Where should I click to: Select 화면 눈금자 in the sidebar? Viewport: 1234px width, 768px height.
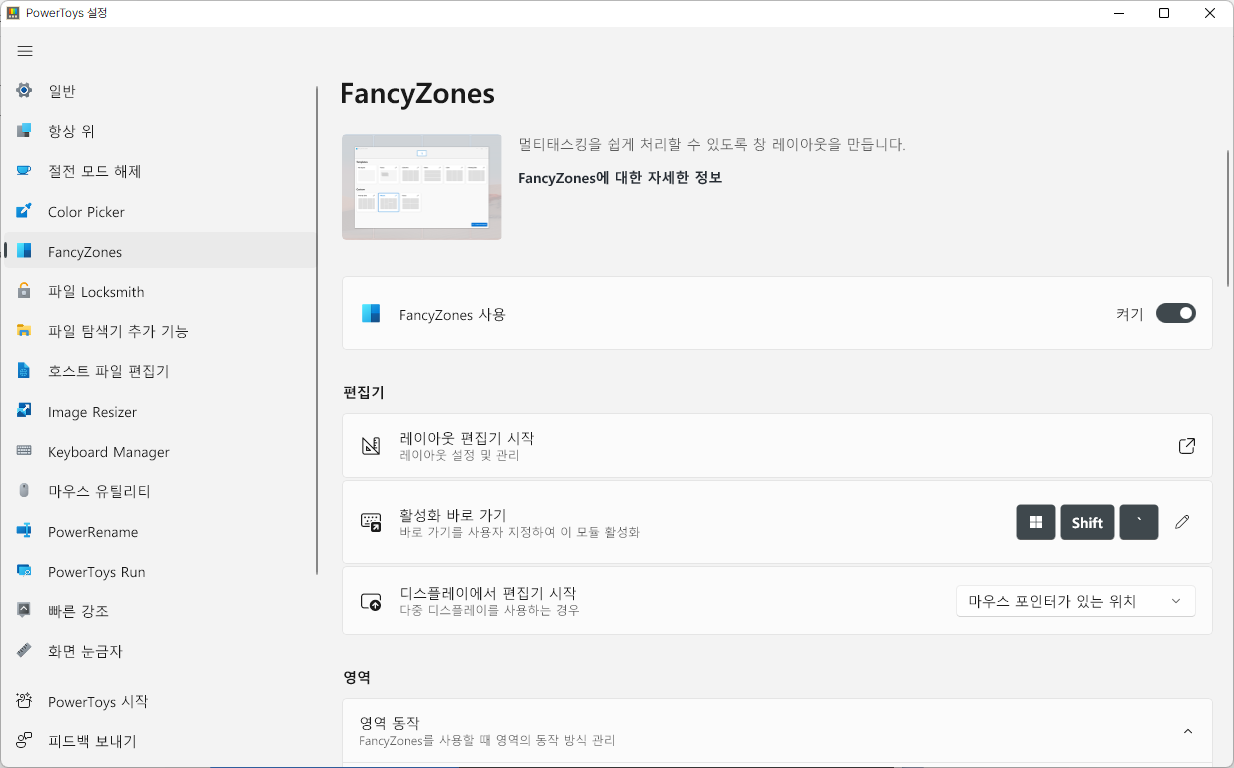click(x=160, y=650)
